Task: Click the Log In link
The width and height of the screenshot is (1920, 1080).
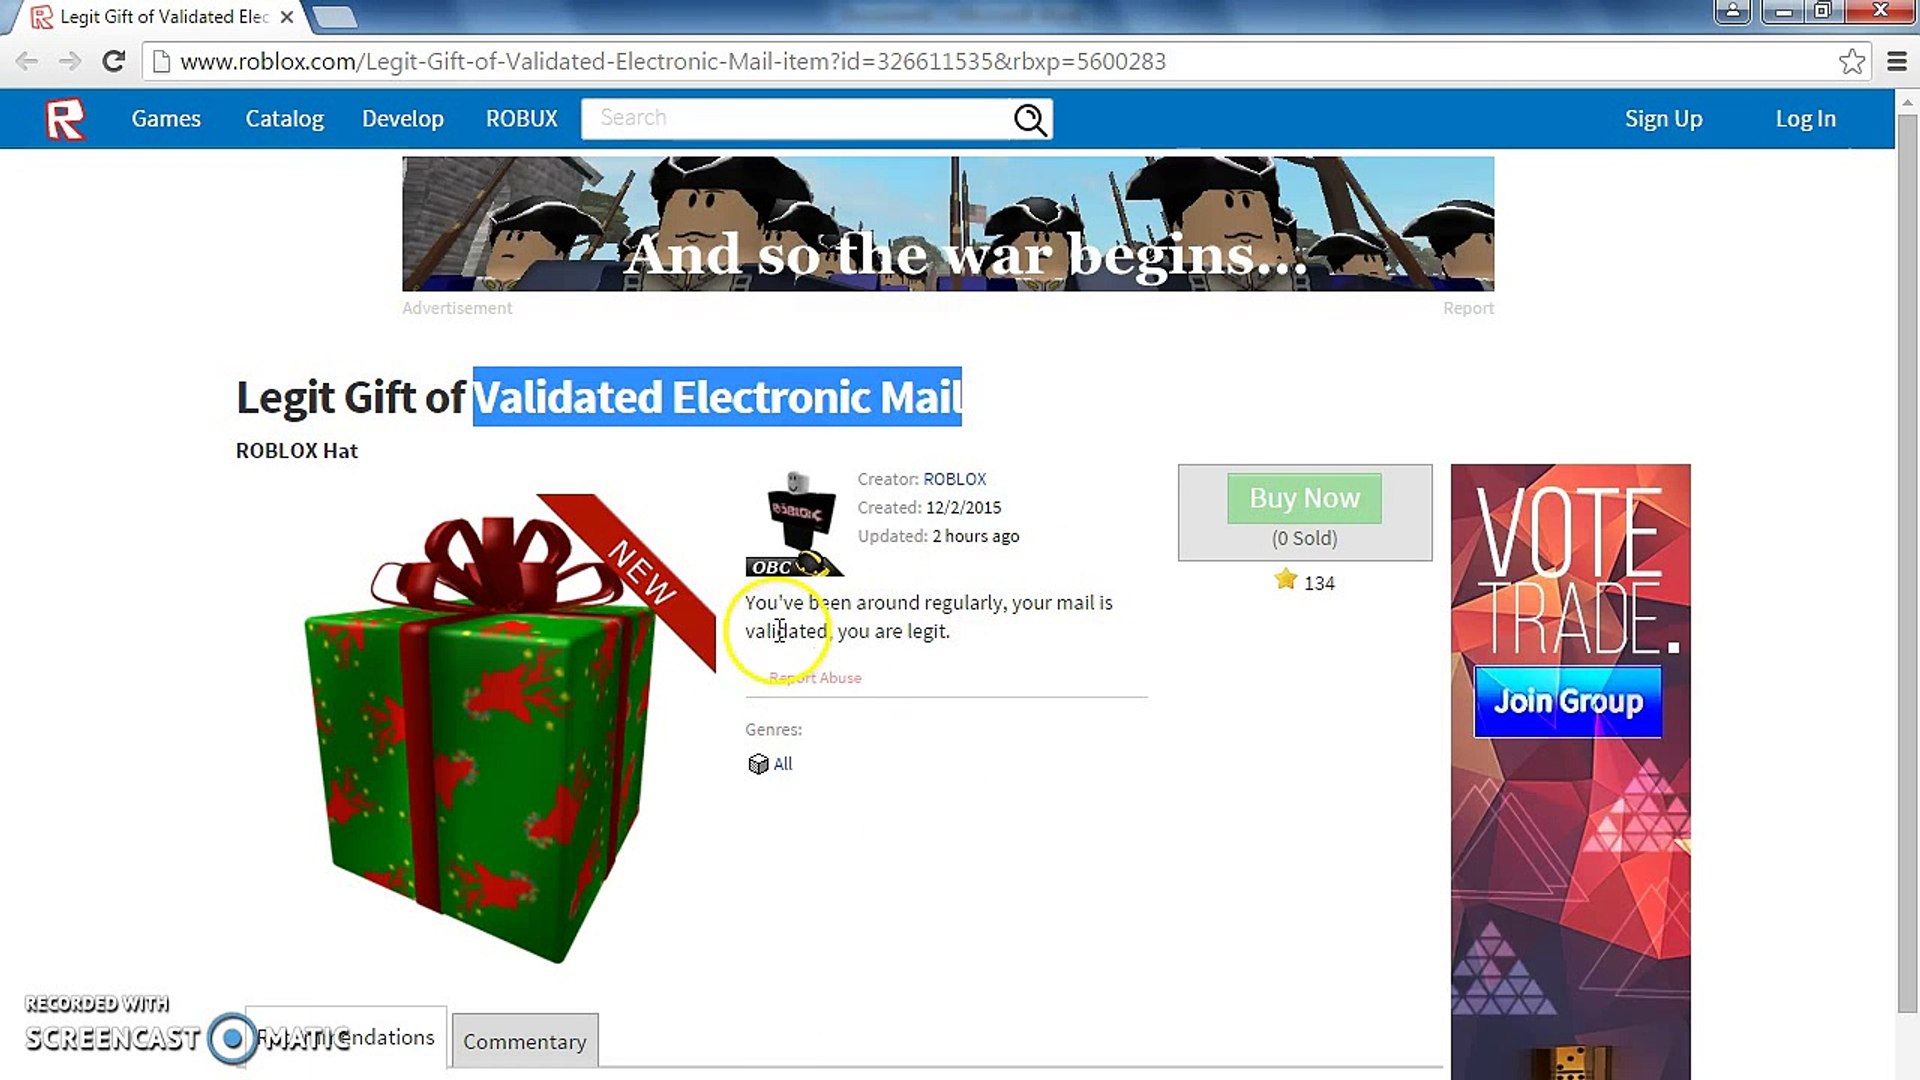Action: coord(1807,117)
